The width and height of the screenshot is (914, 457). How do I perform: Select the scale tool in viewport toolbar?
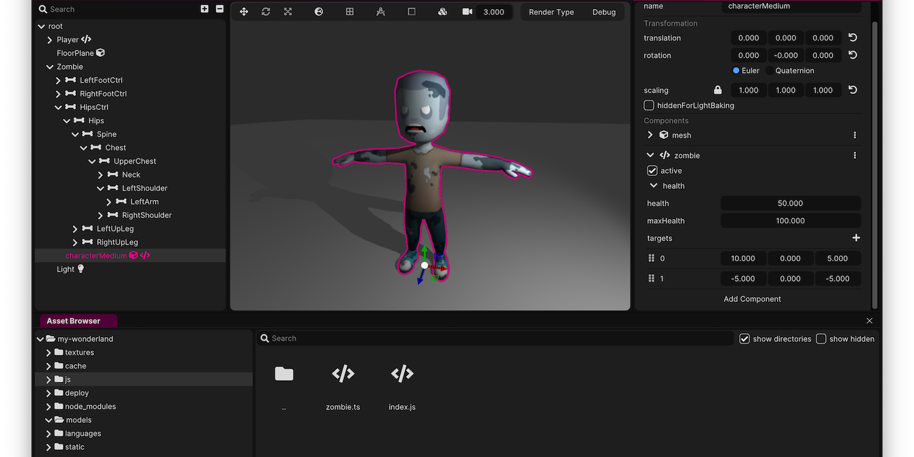point(288,12)
